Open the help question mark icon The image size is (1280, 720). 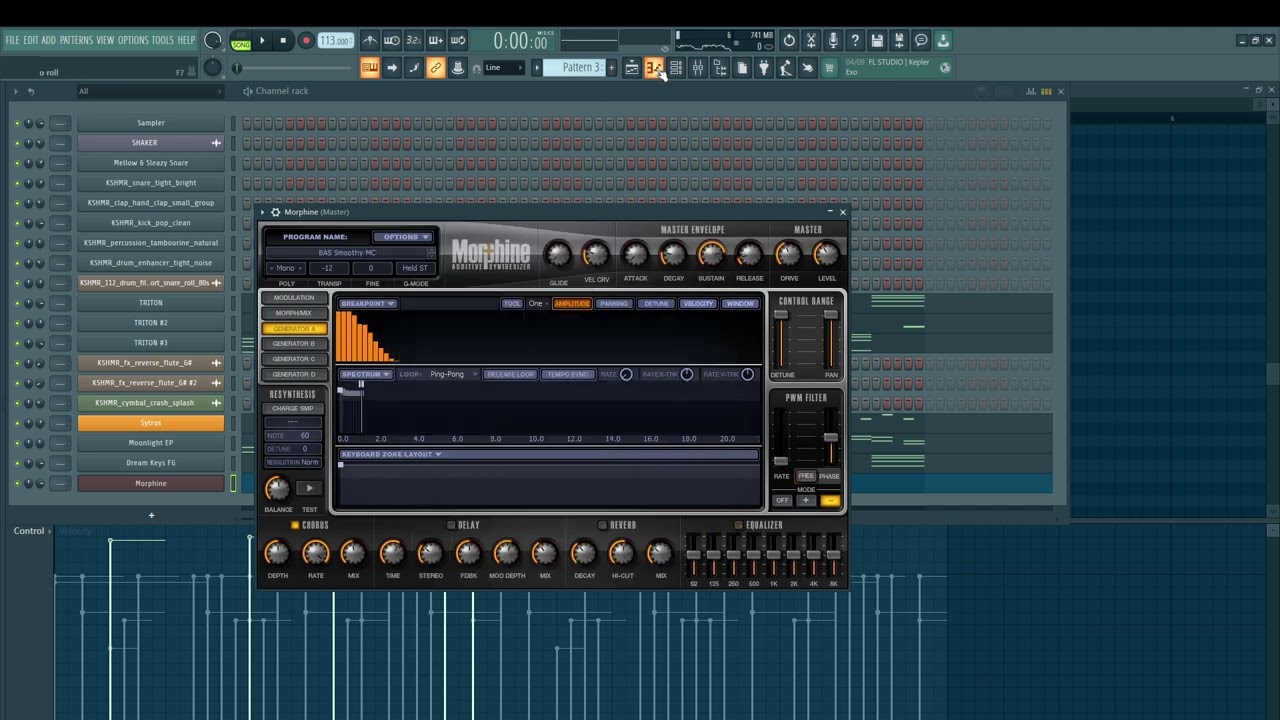coord(855,41)
